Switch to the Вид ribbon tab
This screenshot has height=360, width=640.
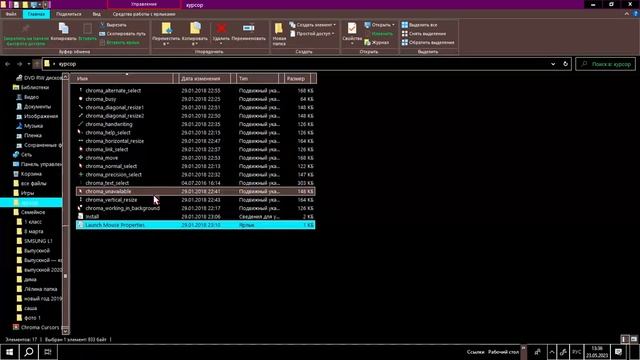(96, 14)
